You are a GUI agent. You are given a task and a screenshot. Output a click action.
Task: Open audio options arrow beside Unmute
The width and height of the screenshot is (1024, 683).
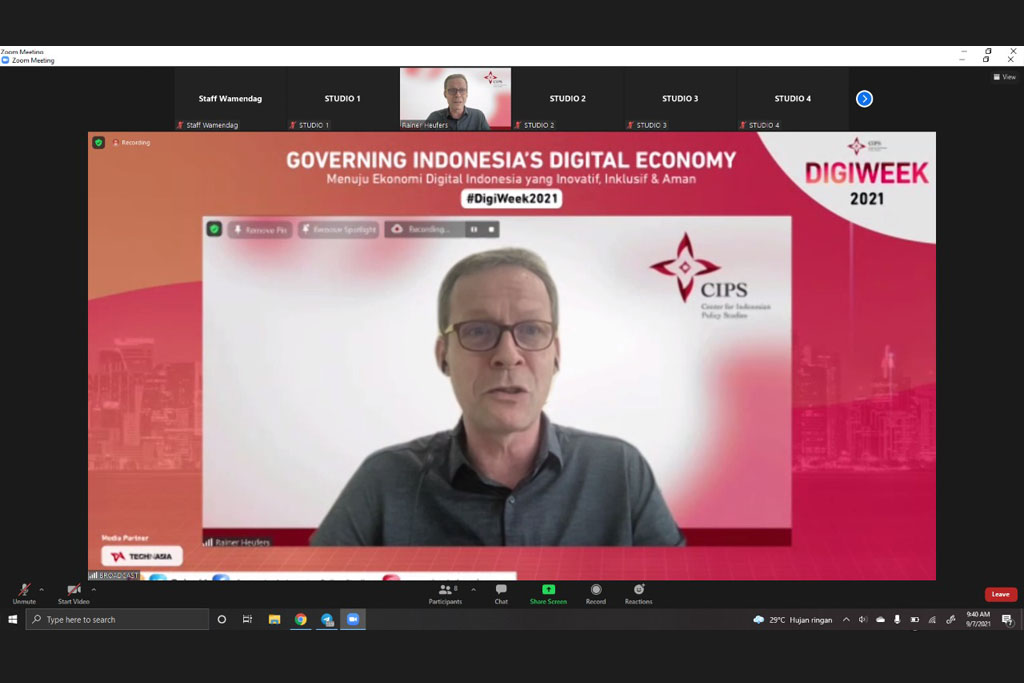point(42,590)
